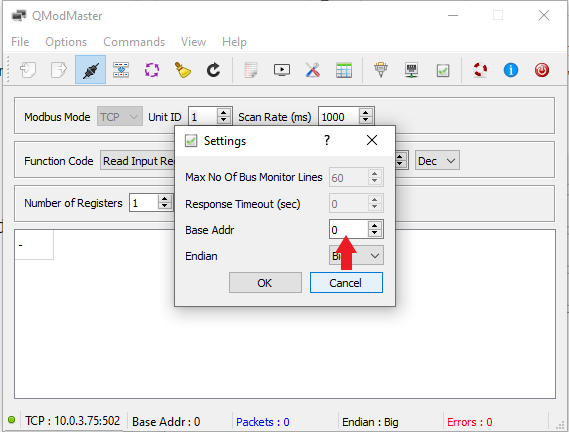Click the Load Session toolbar icon
Image resolution: width=569 pixels, height=432 pixels.
28,70
